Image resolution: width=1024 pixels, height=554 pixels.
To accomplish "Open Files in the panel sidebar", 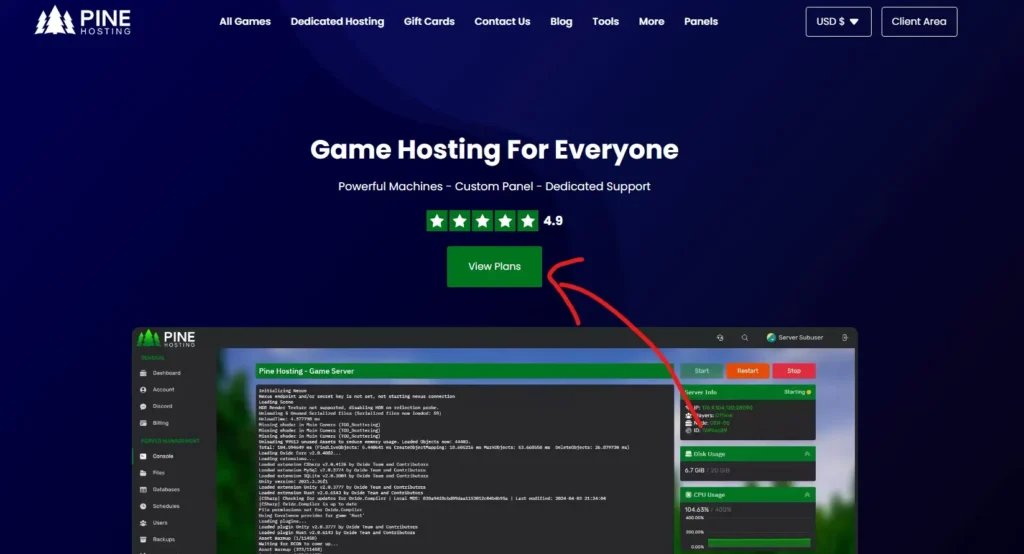I will pos(153,472).
